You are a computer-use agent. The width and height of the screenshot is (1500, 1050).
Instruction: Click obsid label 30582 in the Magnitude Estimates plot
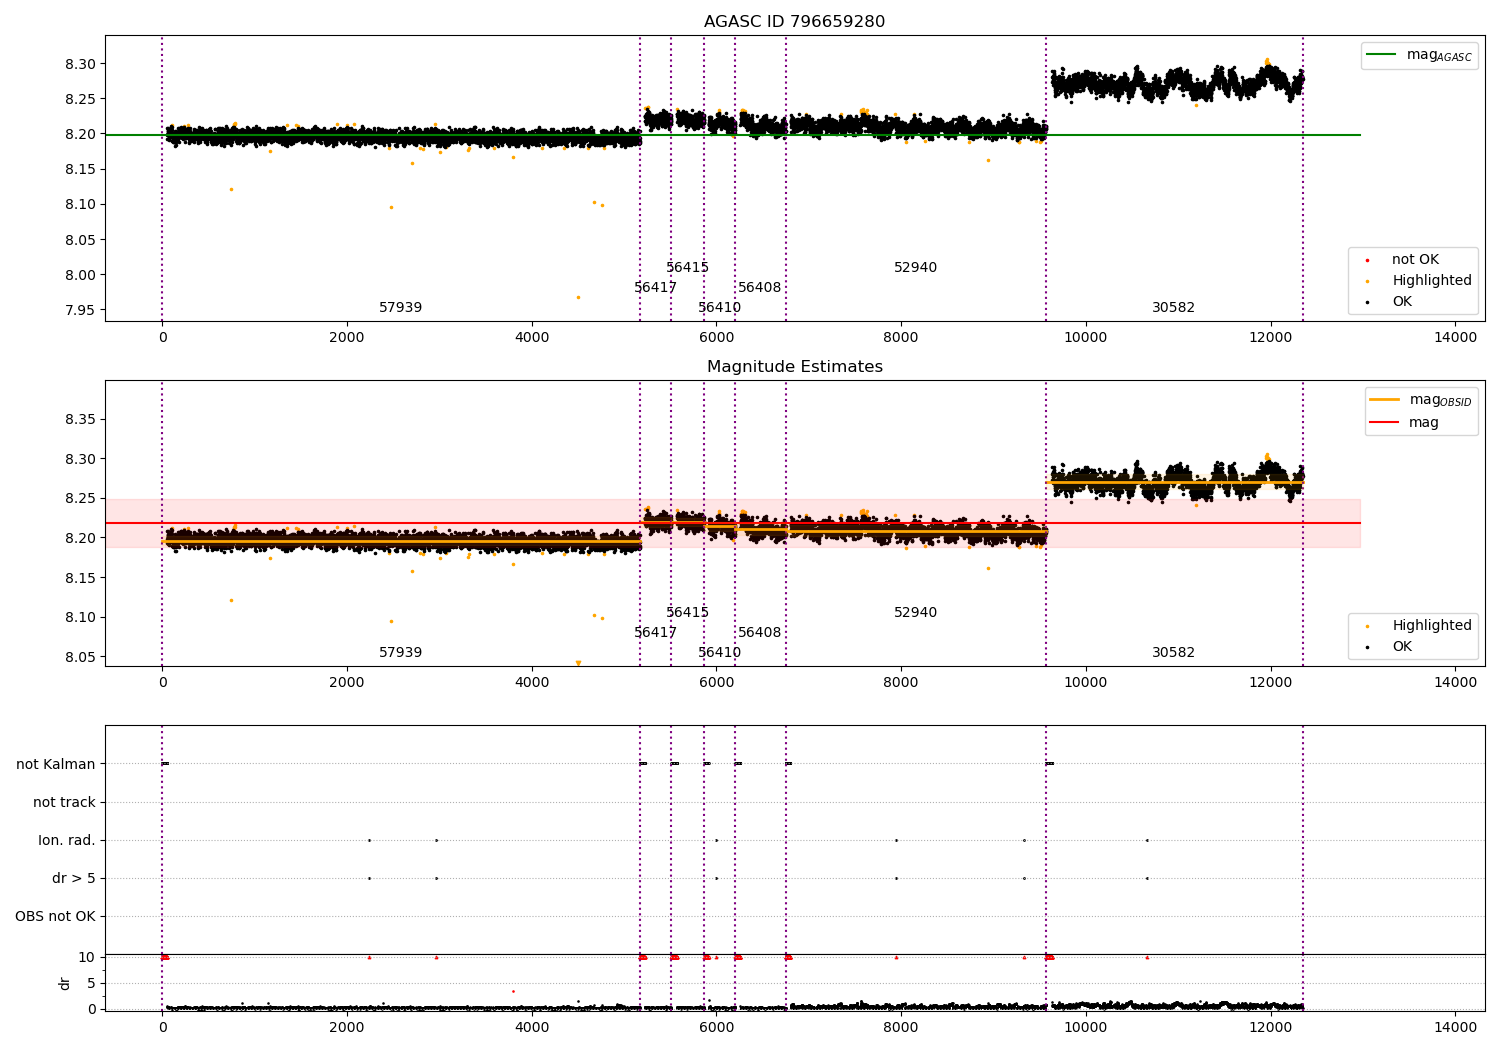click(x=1174, y=653)
